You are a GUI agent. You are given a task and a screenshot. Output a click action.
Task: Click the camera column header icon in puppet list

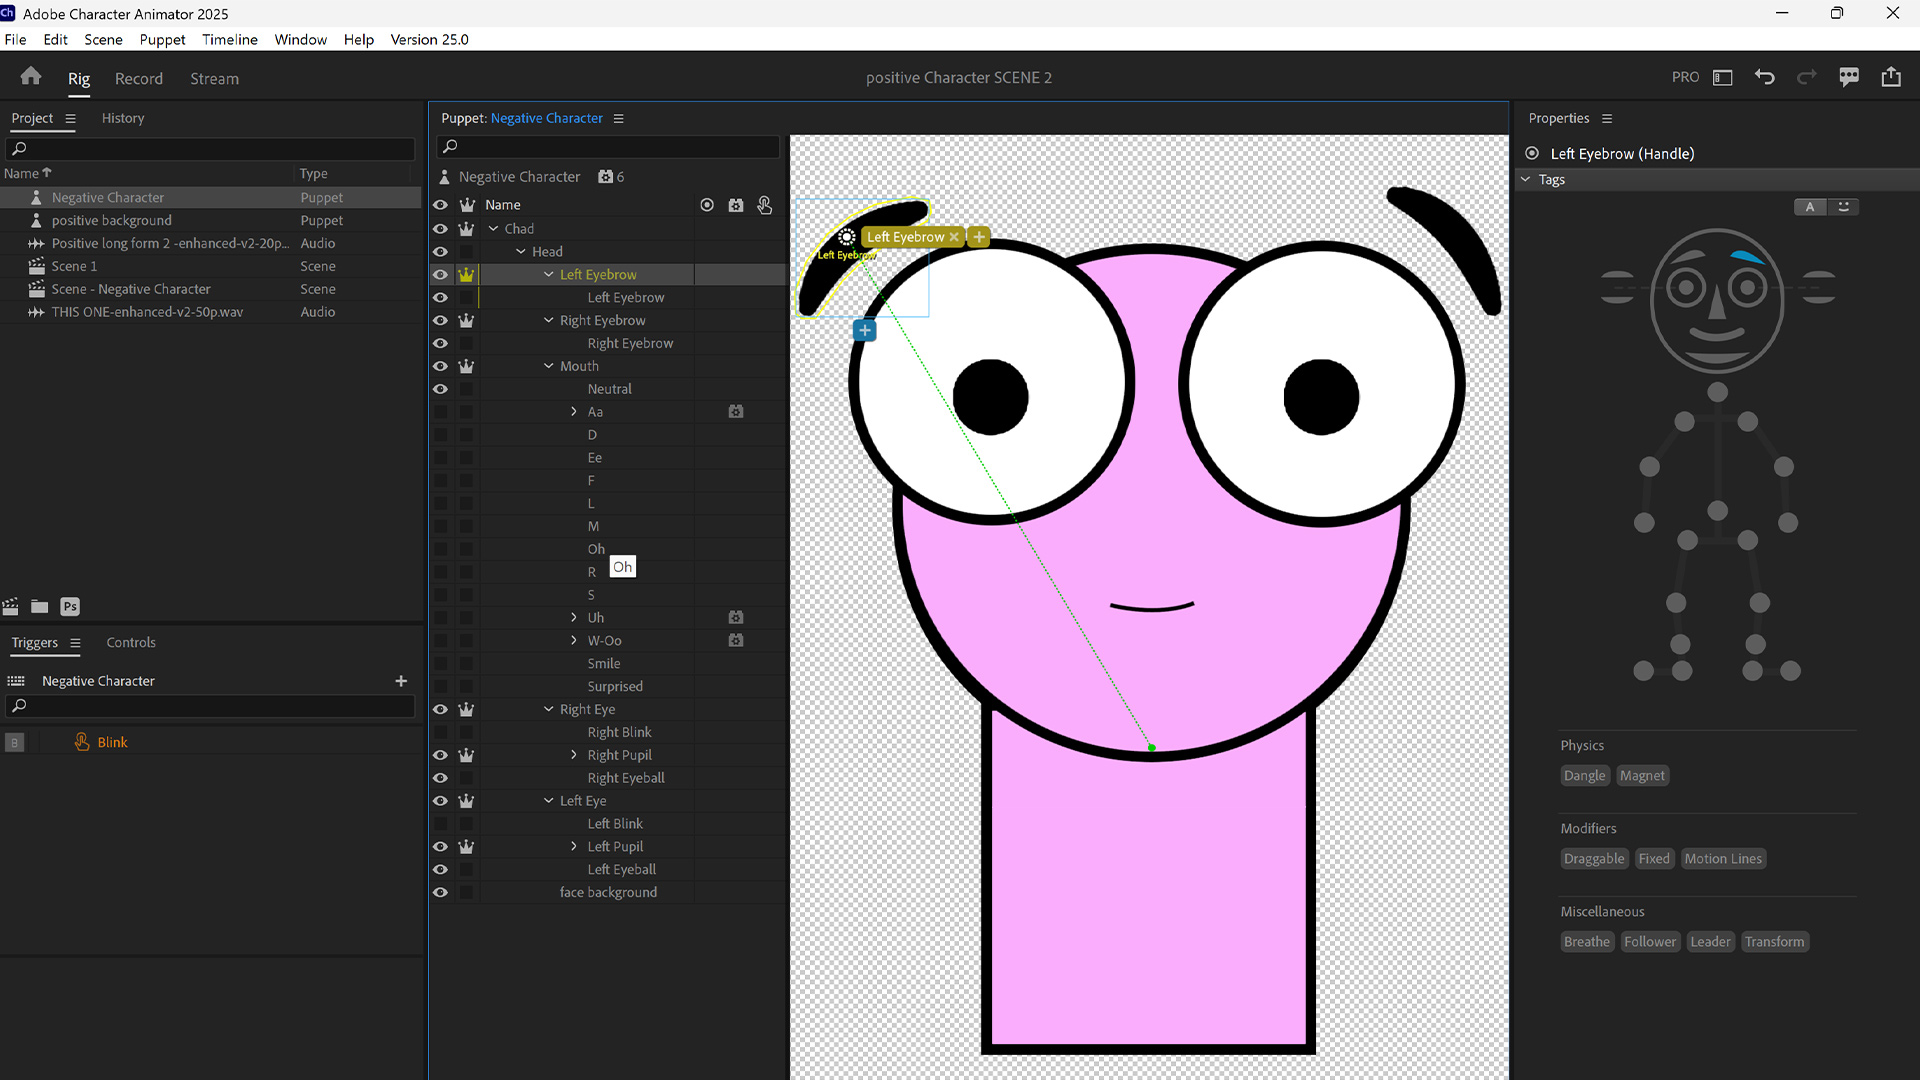[x=736, y=205]
